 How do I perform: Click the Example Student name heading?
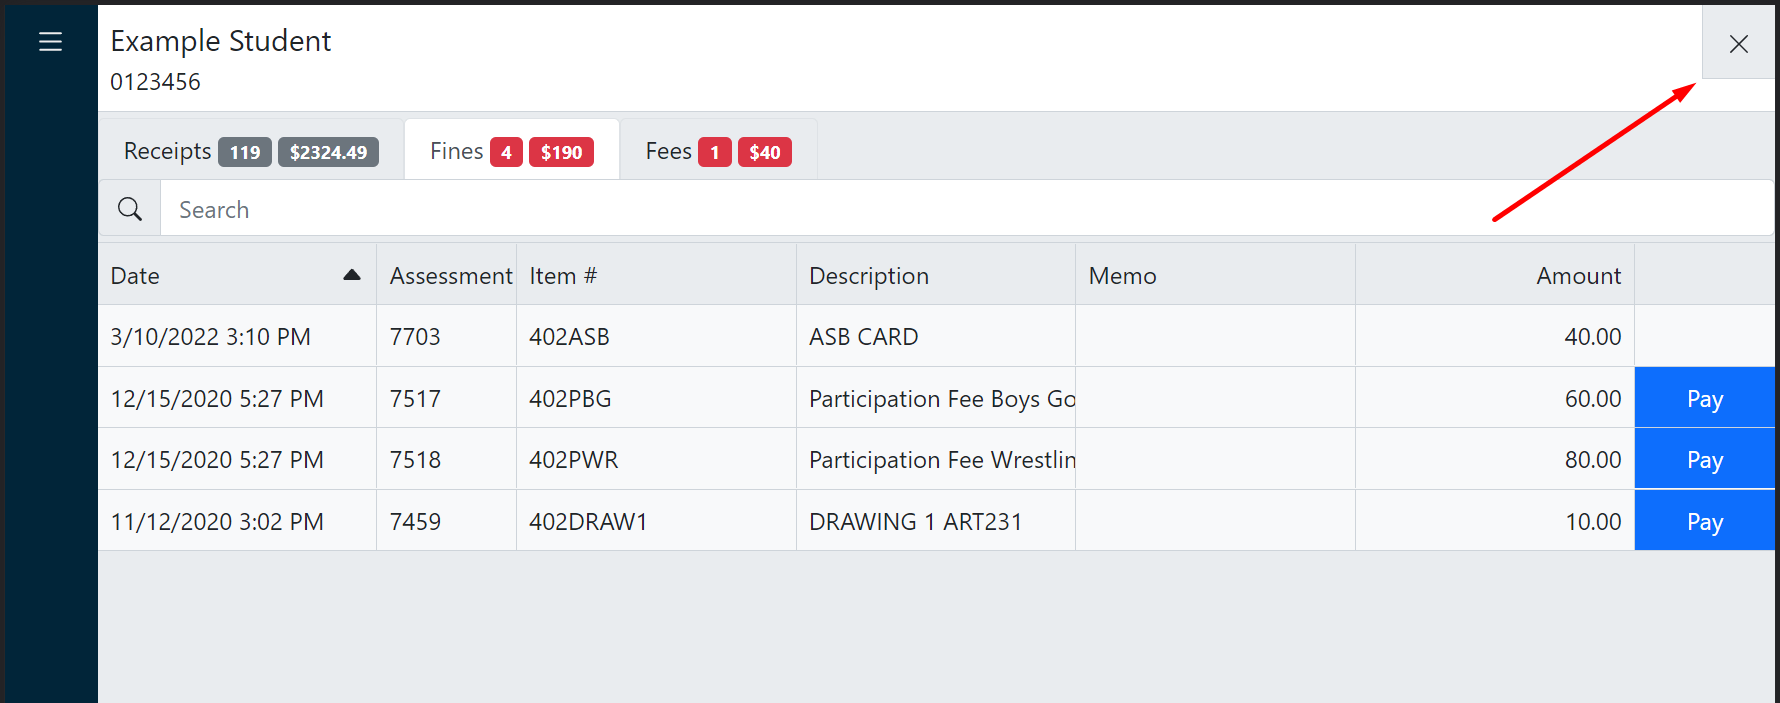coord(220,41)
